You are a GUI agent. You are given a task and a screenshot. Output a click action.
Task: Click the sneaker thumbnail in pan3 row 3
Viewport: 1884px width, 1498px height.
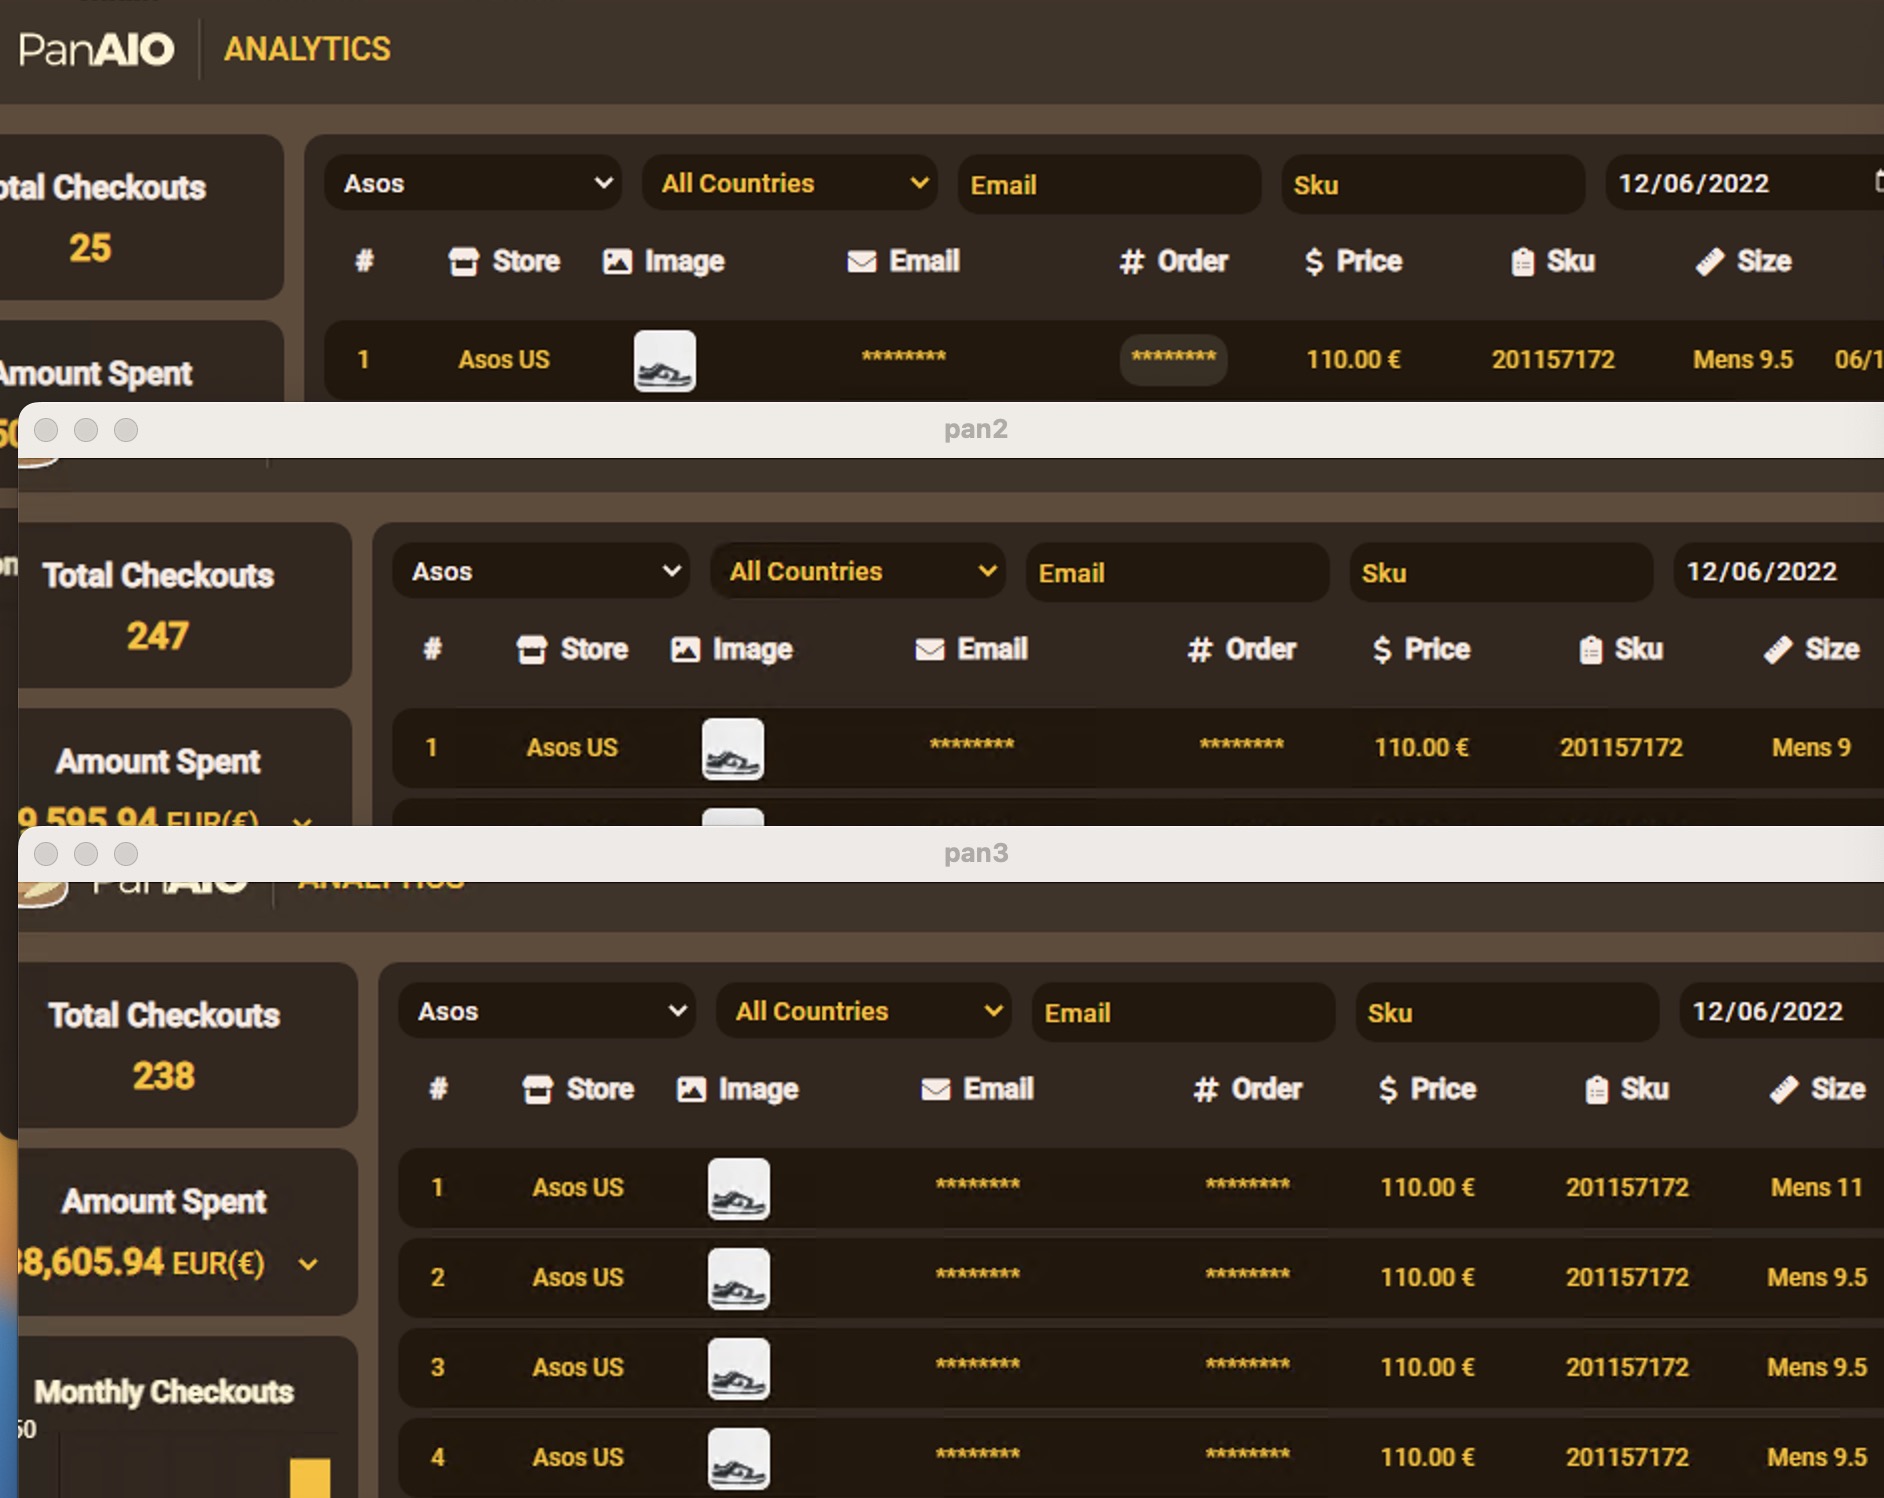tap(739, 1369)
